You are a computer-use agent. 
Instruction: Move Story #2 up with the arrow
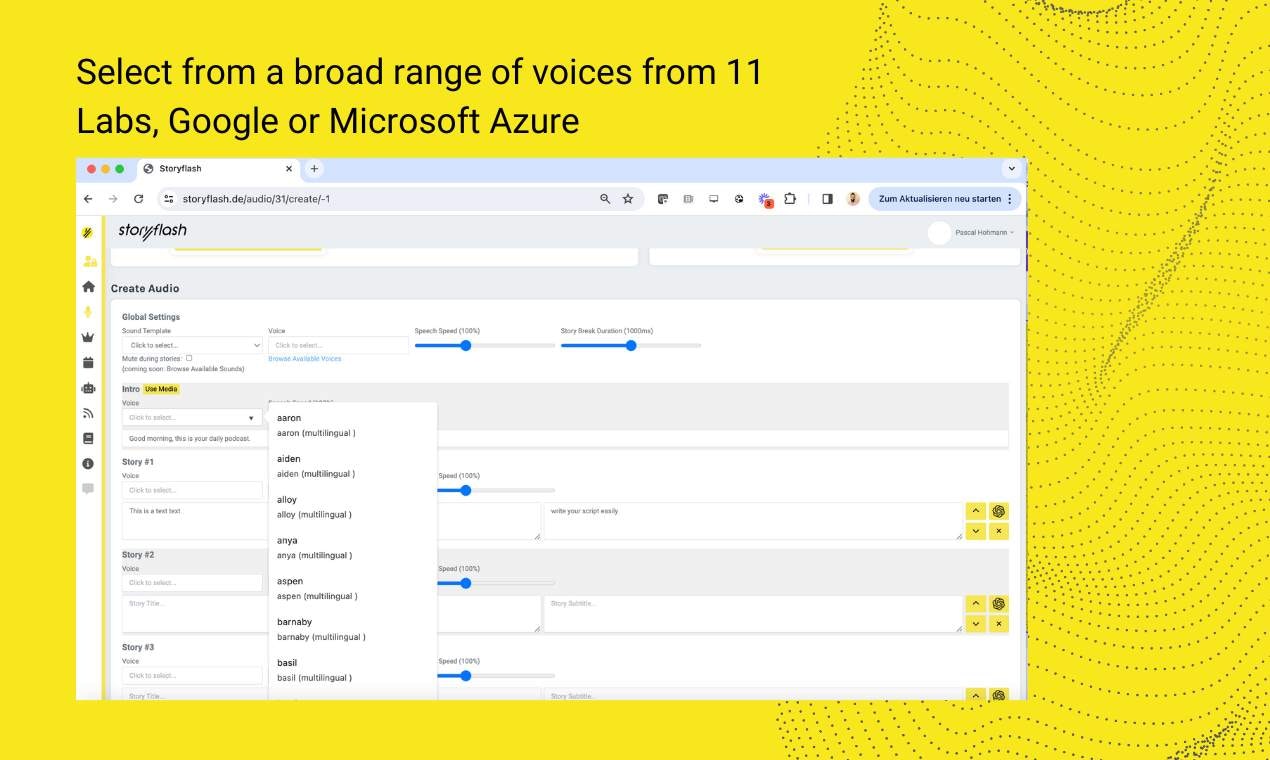pyautogui.click(x=975, y=603)
